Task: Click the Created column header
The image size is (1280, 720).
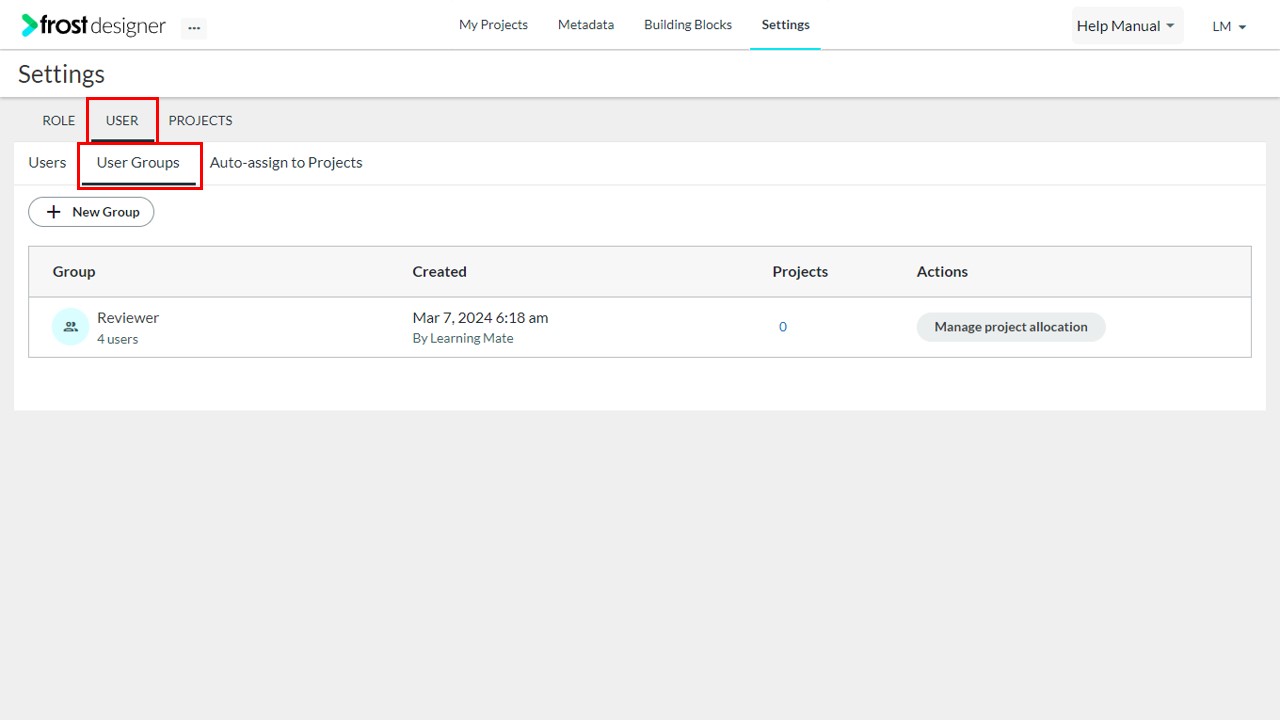Action: pos(440,272)
